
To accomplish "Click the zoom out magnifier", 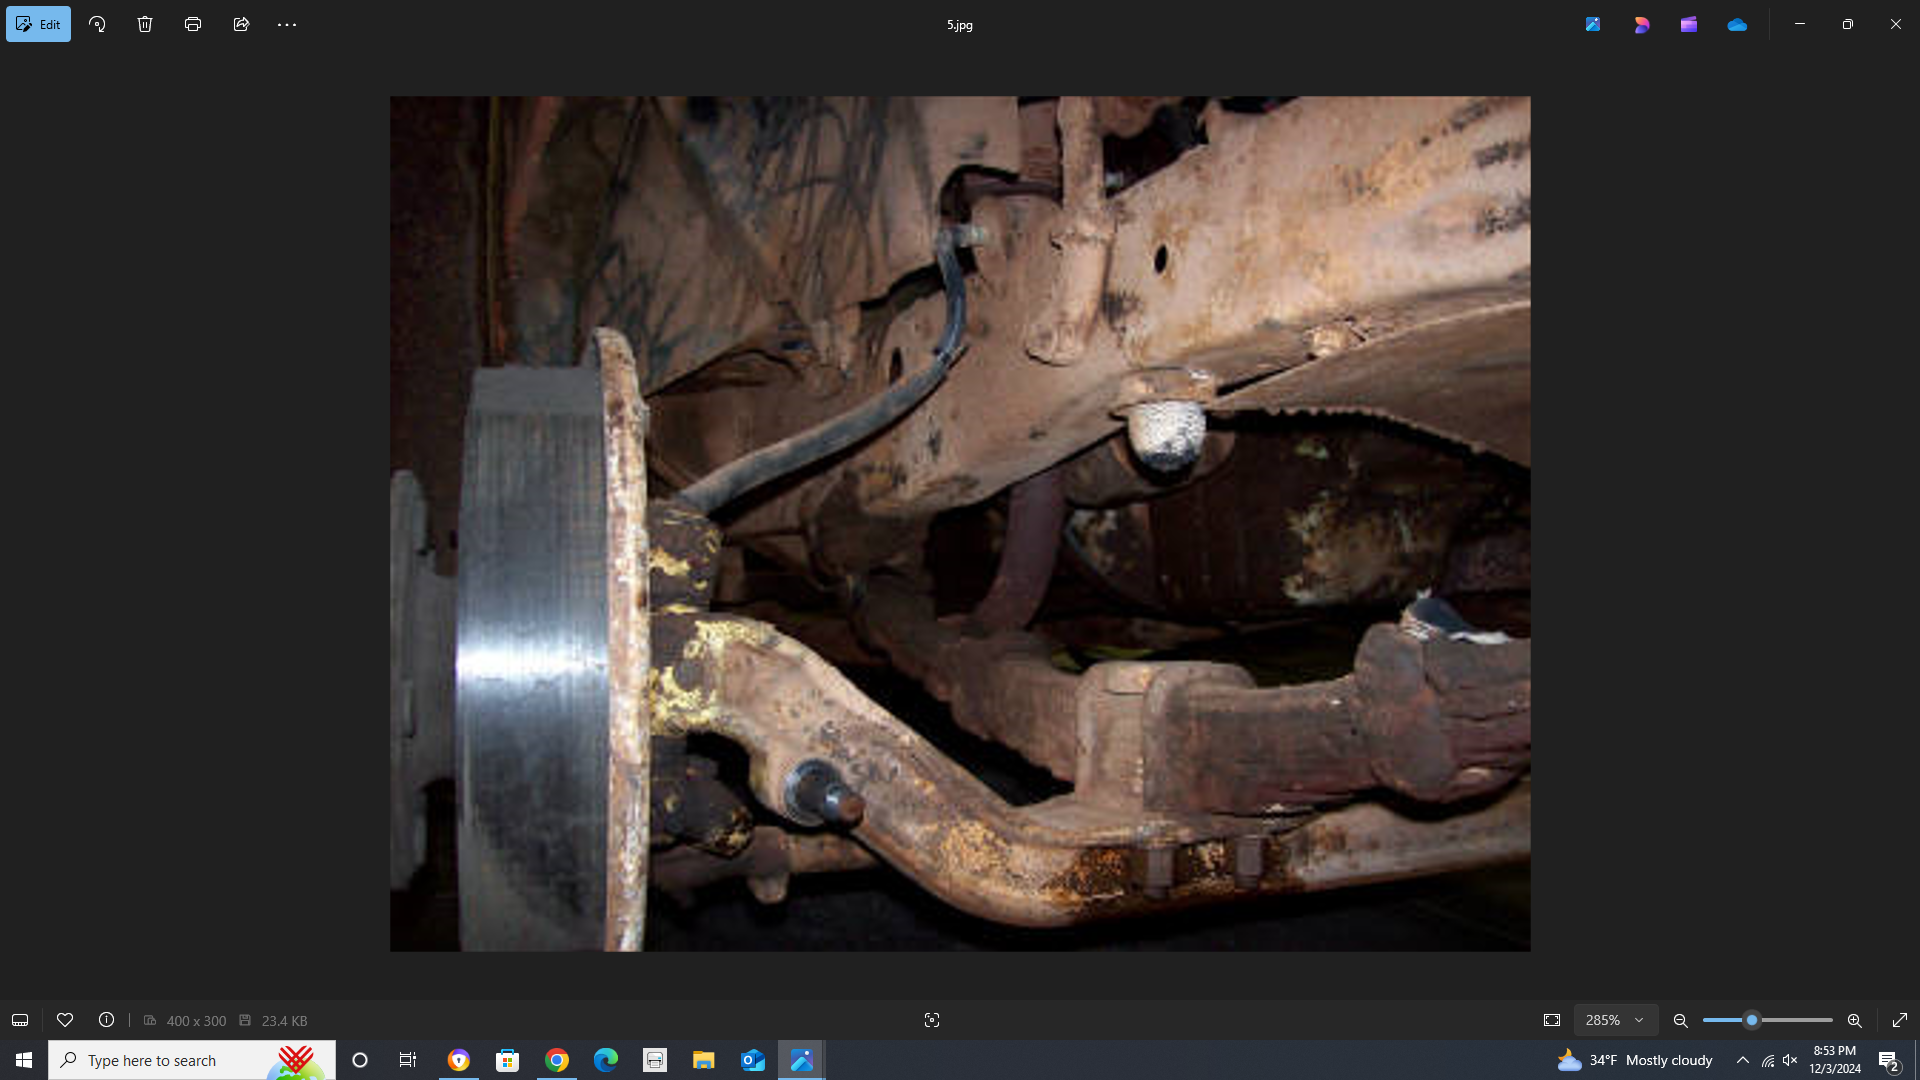I will 1681,1020.
